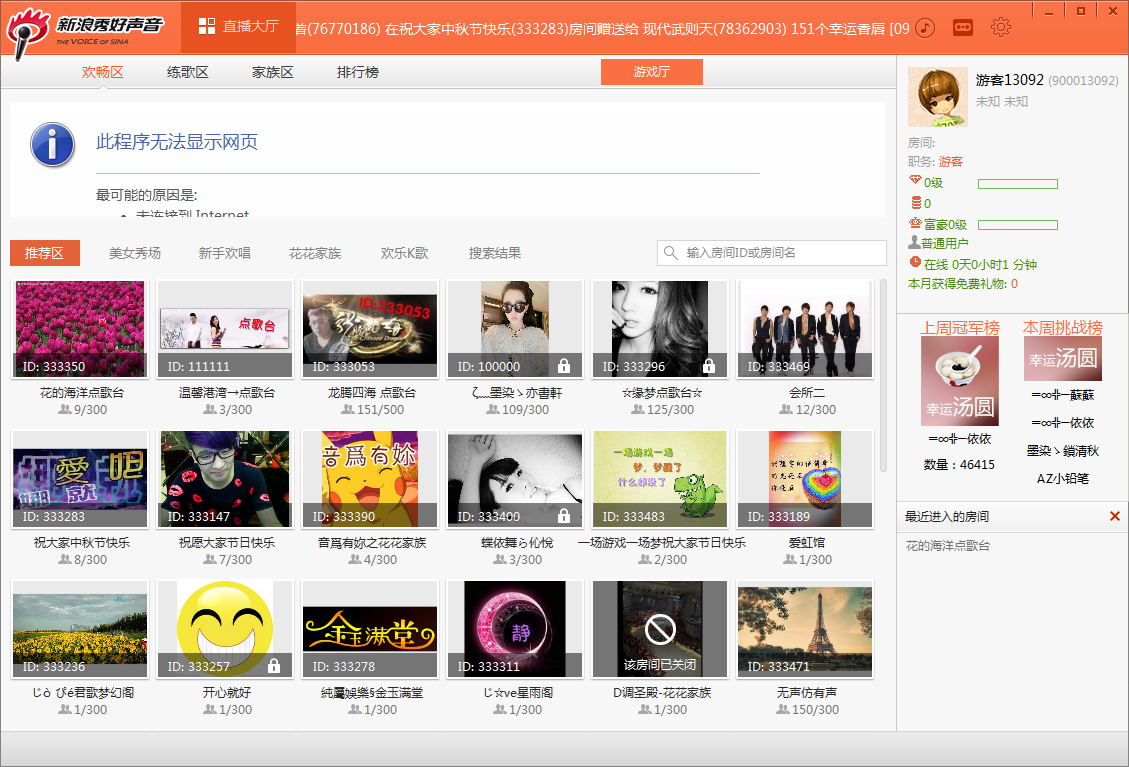Click lock icon on room 100000

click(564, 366)
